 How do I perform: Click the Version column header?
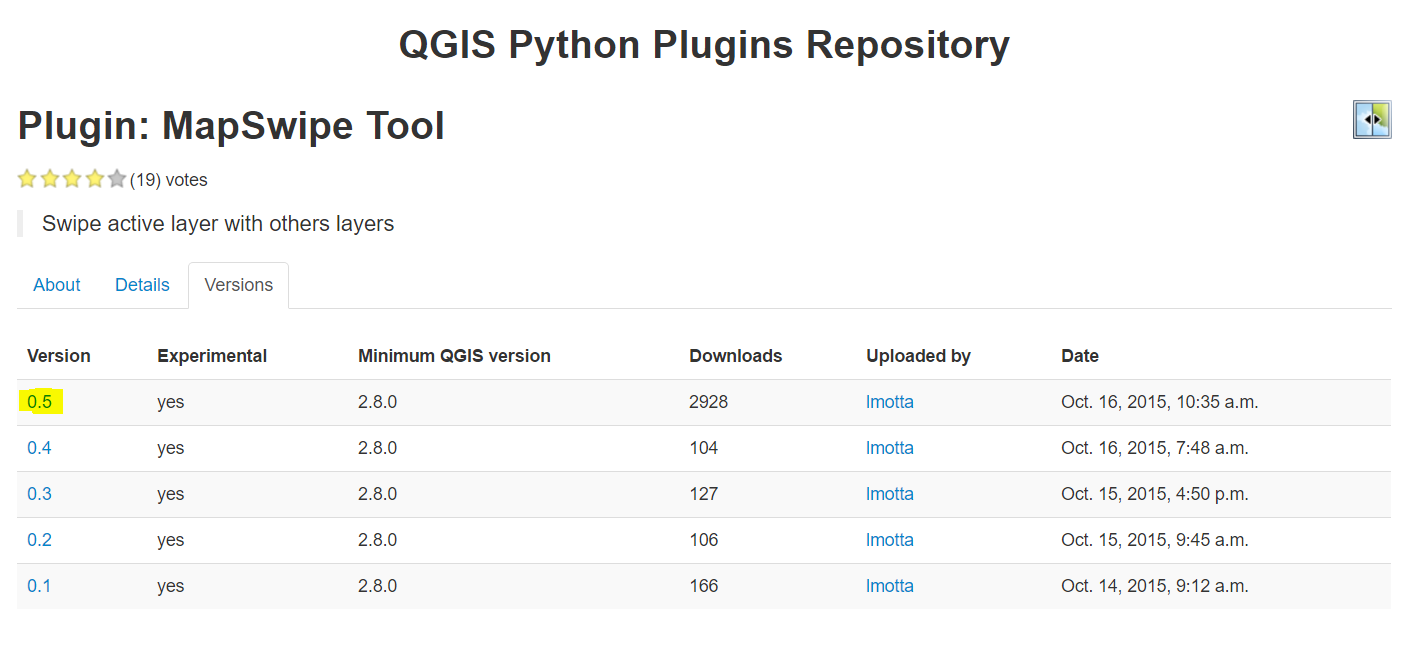click(58, 355)
